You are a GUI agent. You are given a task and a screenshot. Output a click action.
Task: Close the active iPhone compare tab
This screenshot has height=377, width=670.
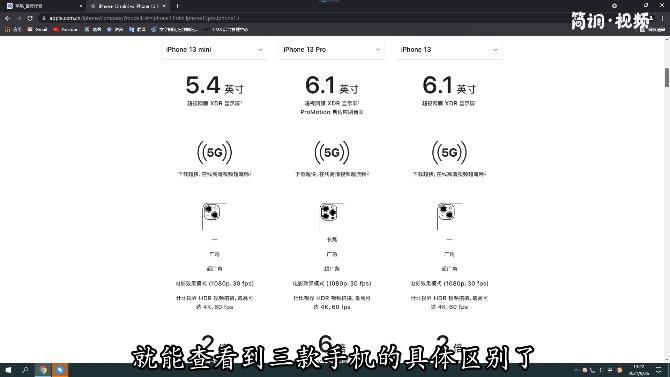tap(164, 6)
